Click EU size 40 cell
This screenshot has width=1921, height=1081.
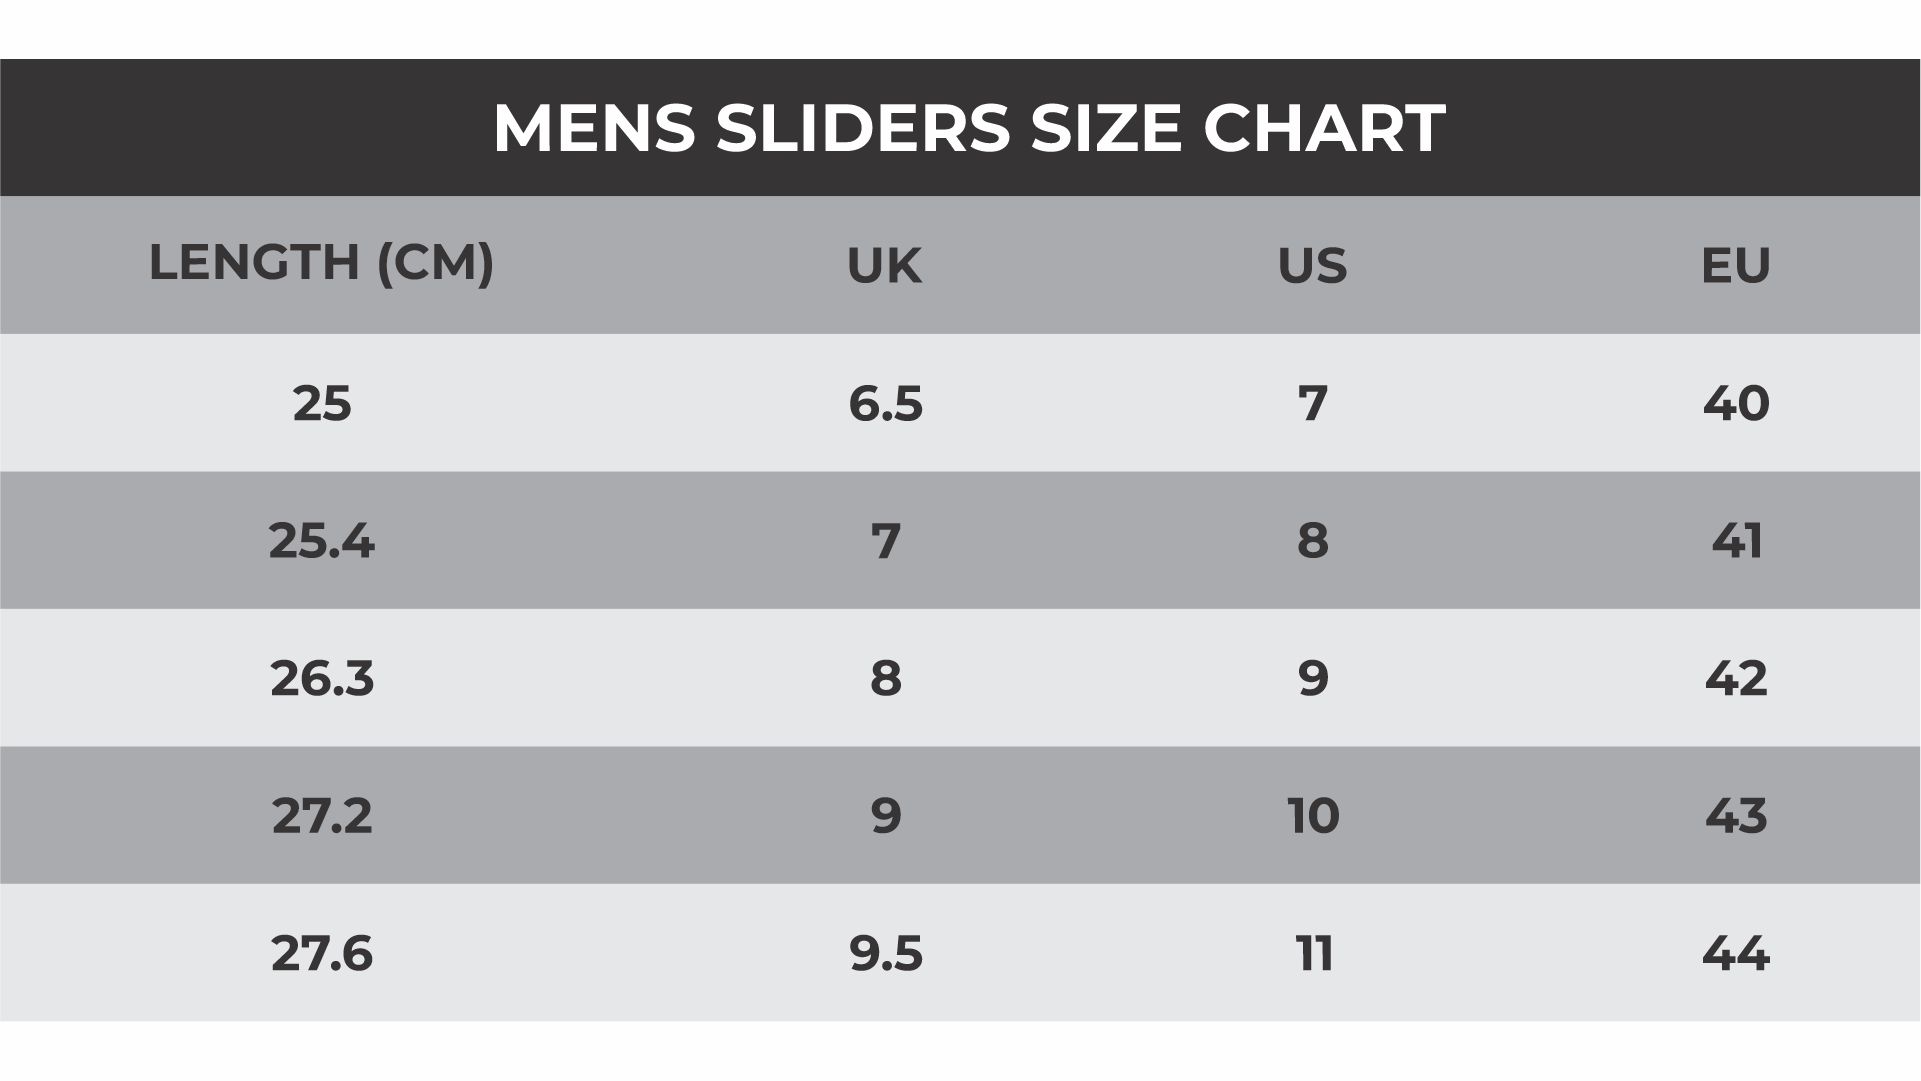tap(1735, 404)
